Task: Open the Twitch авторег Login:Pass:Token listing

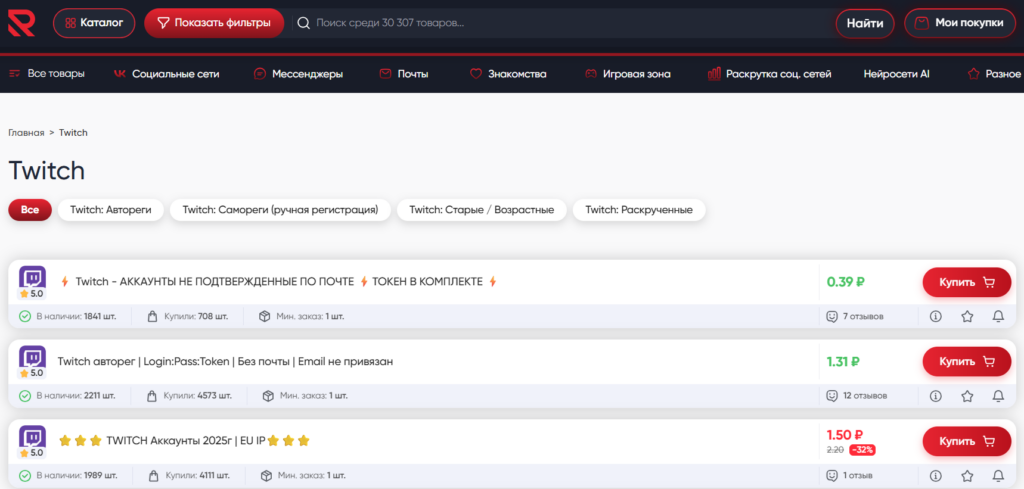Action: [x=225, y=361]
